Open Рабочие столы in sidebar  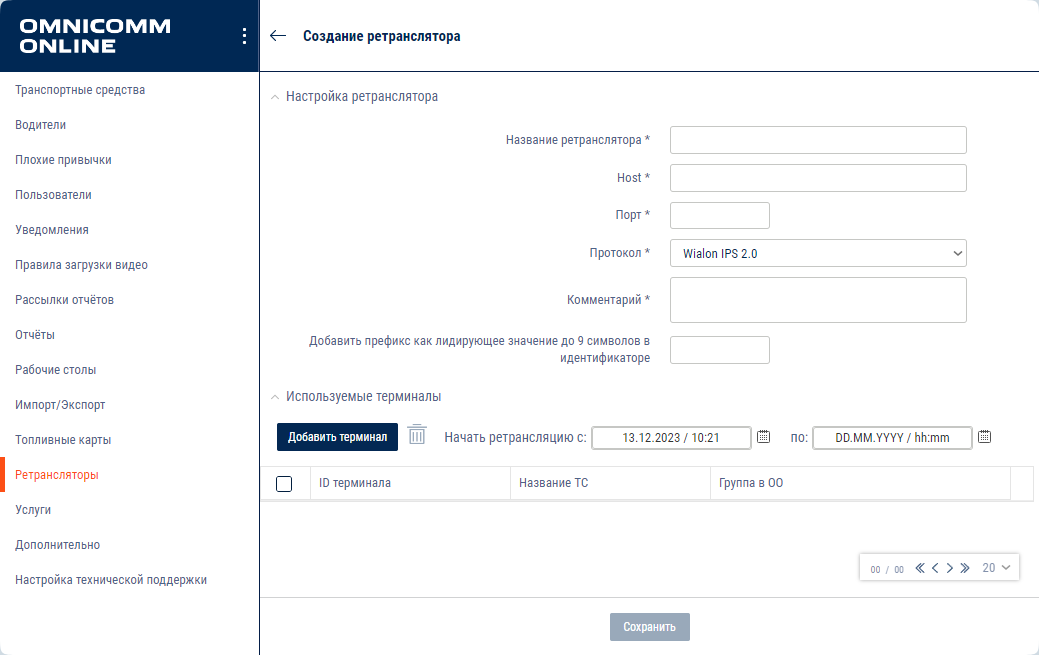(56, 370)
